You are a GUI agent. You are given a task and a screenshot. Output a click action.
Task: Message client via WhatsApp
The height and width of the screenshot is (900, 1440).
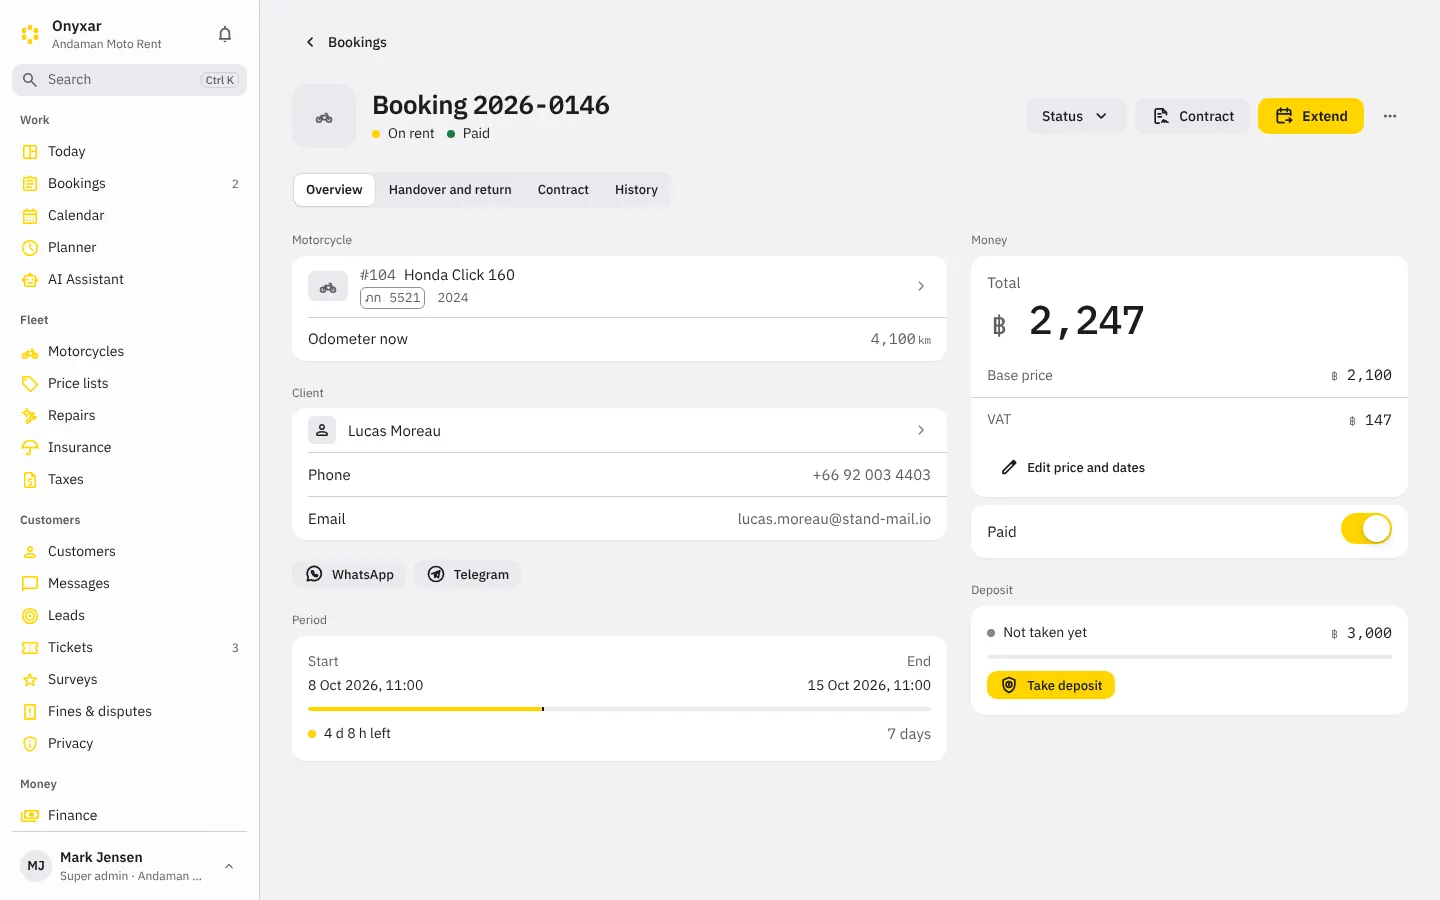tap(349, 574)
